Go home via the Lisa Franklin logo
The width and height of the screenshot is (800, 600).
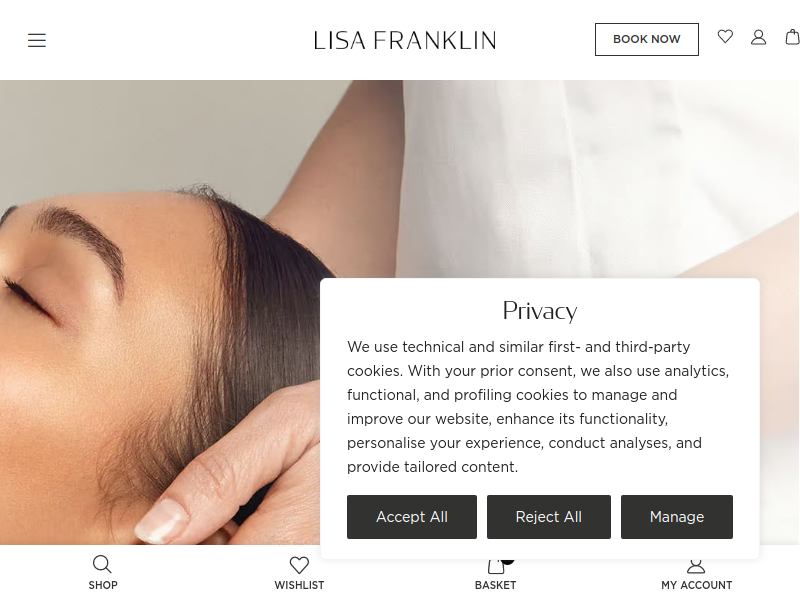tap(405, 40)
